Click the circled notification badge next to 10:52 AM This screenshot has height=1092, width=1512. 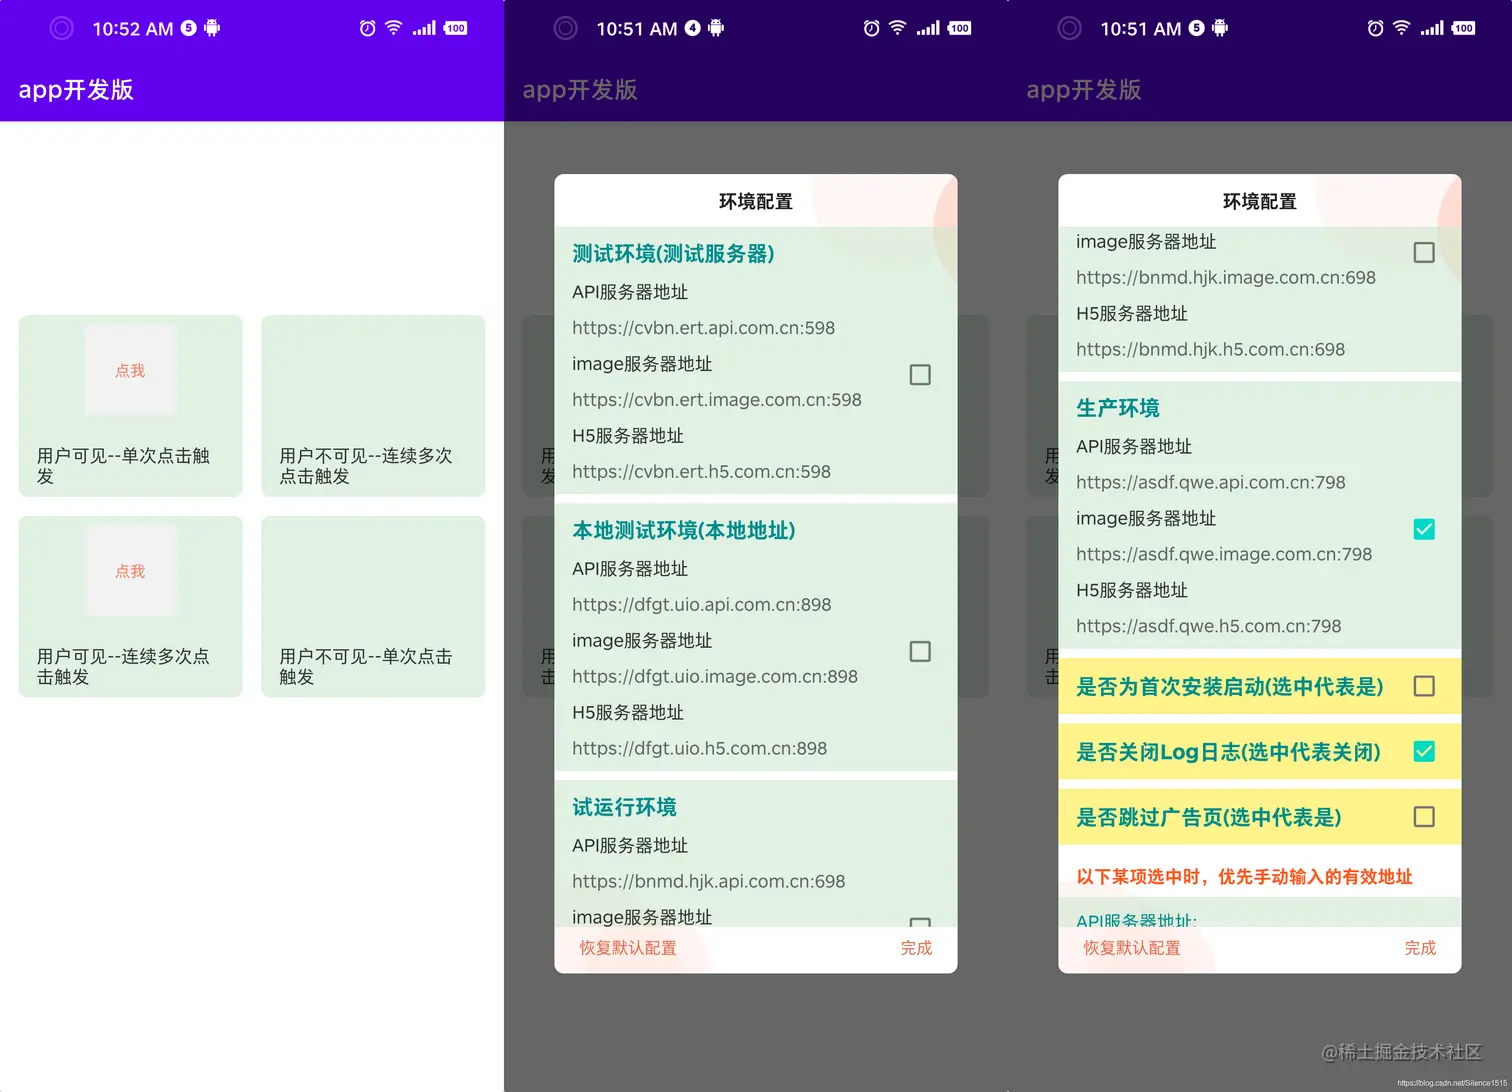189,28
